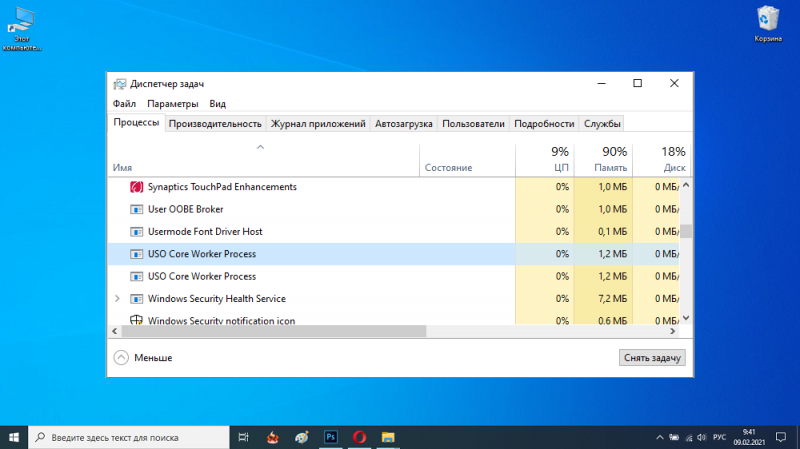
Task: Open File Explorer taskbar icon
Action: point(388,437)
